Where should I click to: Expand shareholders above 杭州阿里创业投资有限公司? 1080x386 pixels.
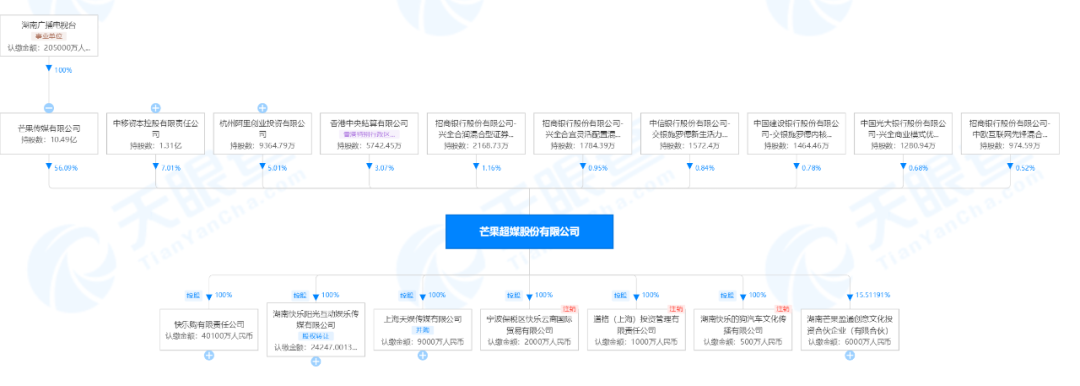pos(262,108)
